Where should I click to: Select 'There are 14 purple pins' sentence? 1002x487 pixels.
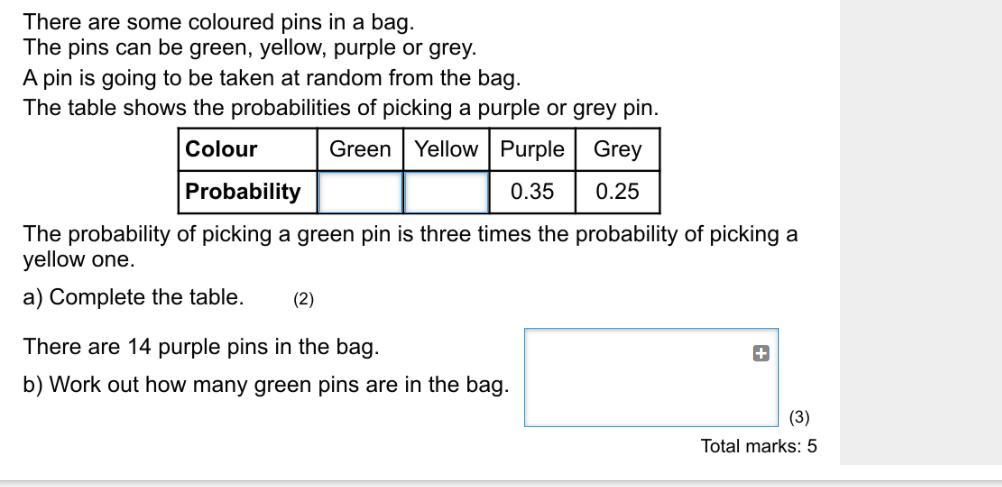click(201, 347)
